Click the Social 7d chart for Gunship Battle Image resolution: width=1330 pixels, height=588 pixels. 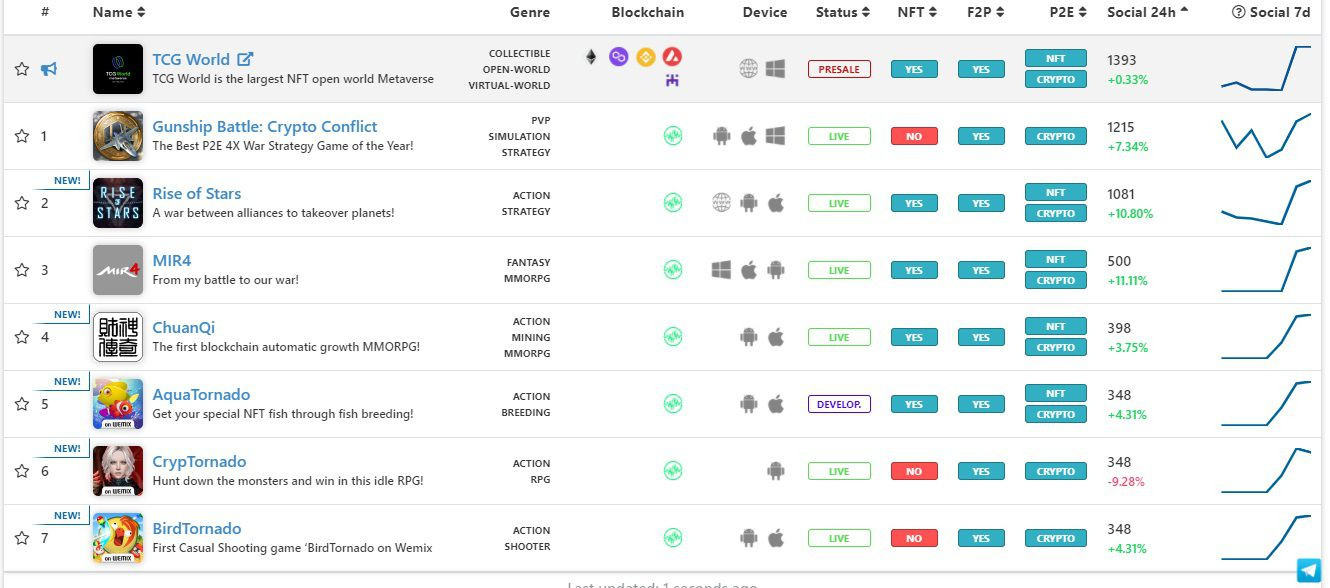(x=1265, y=136)
